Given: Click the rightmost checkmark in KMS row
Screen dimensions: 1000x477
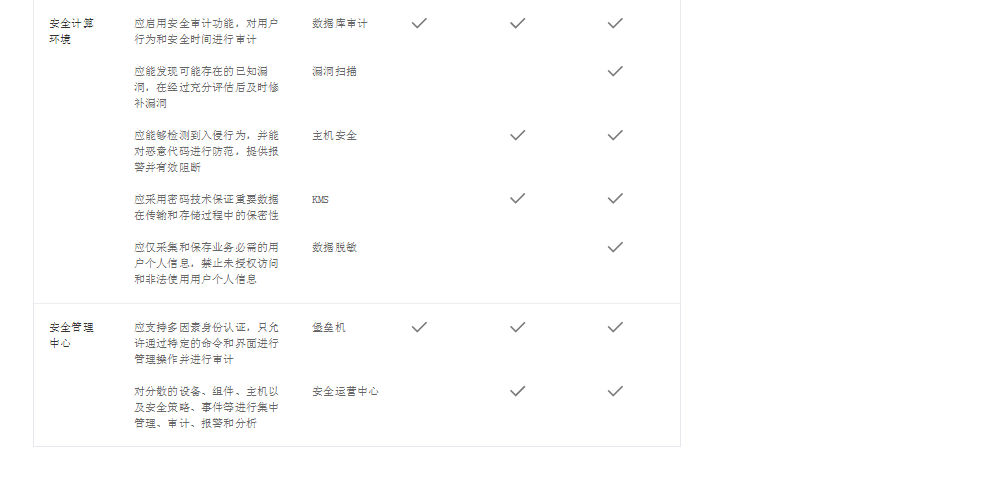Looking at the screenshot, I should 615,199.
